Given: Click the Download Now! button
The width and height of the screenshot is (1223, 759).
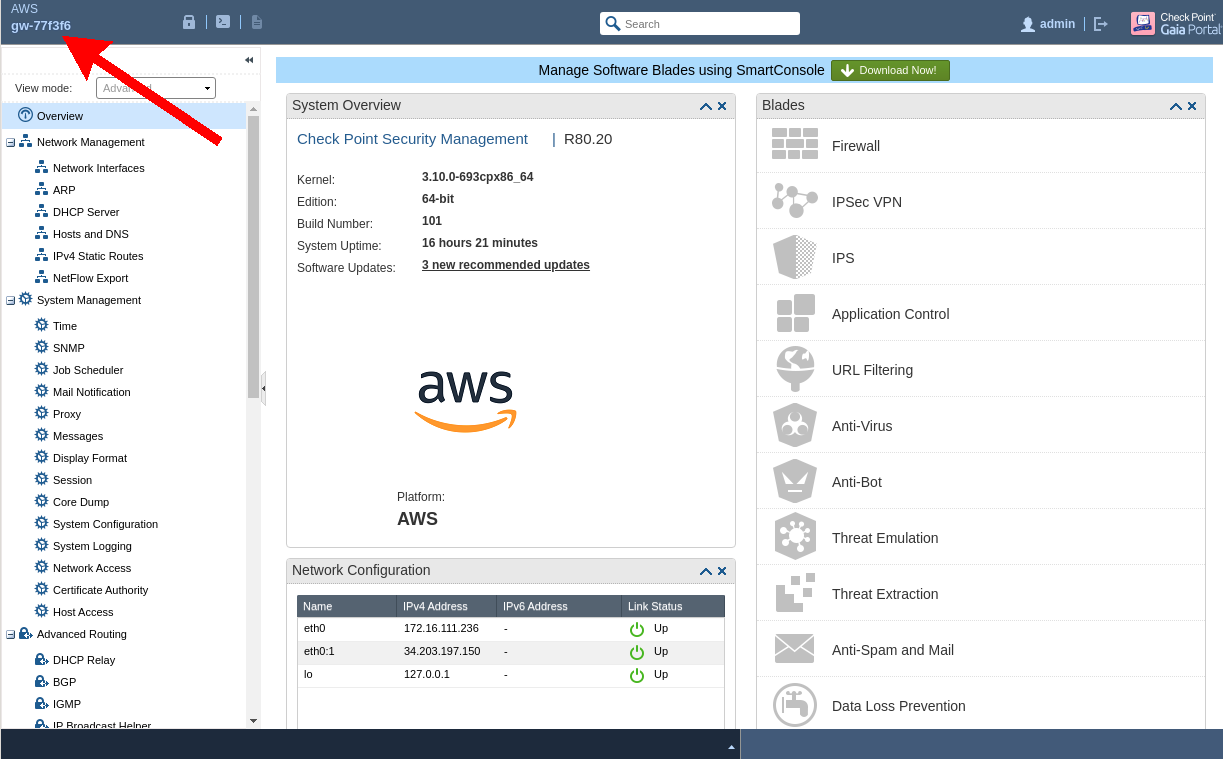Looking at the screenshot, I should [890, 70].
